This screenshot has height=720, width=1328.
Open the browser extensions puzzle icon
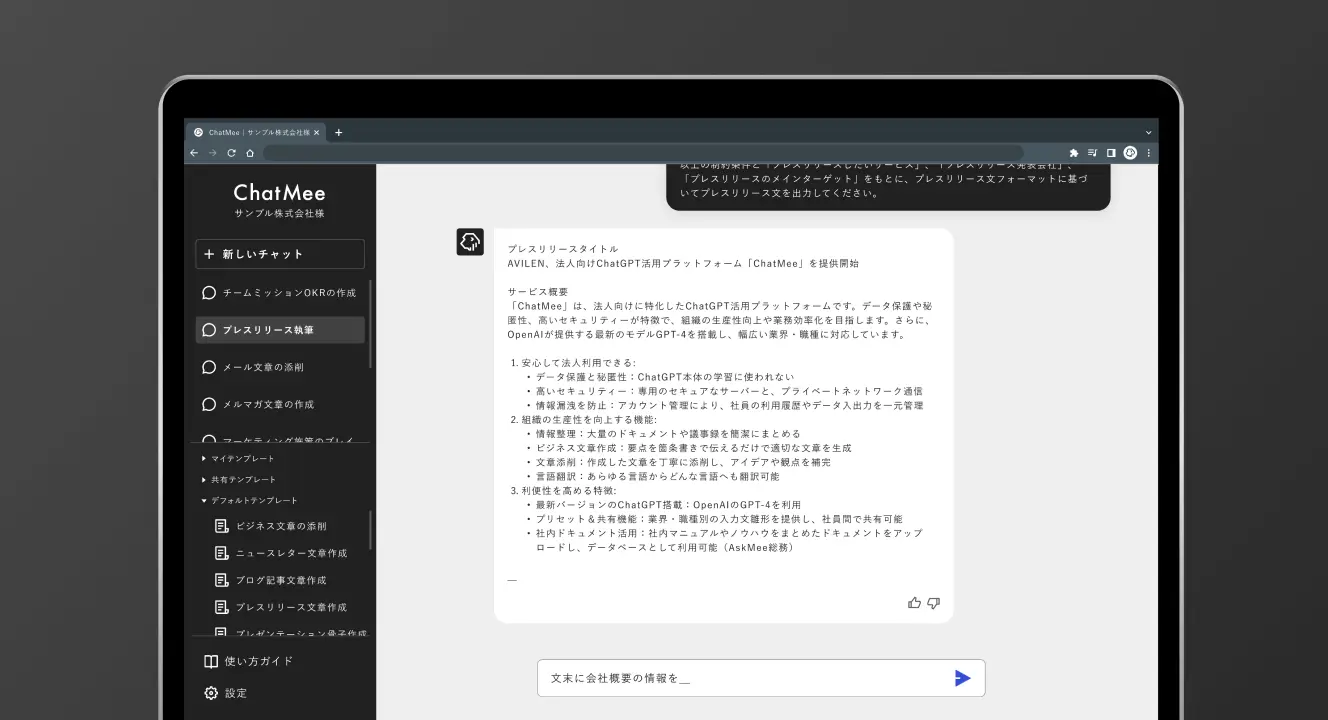pyautogui.click(x=1074, y=153)
